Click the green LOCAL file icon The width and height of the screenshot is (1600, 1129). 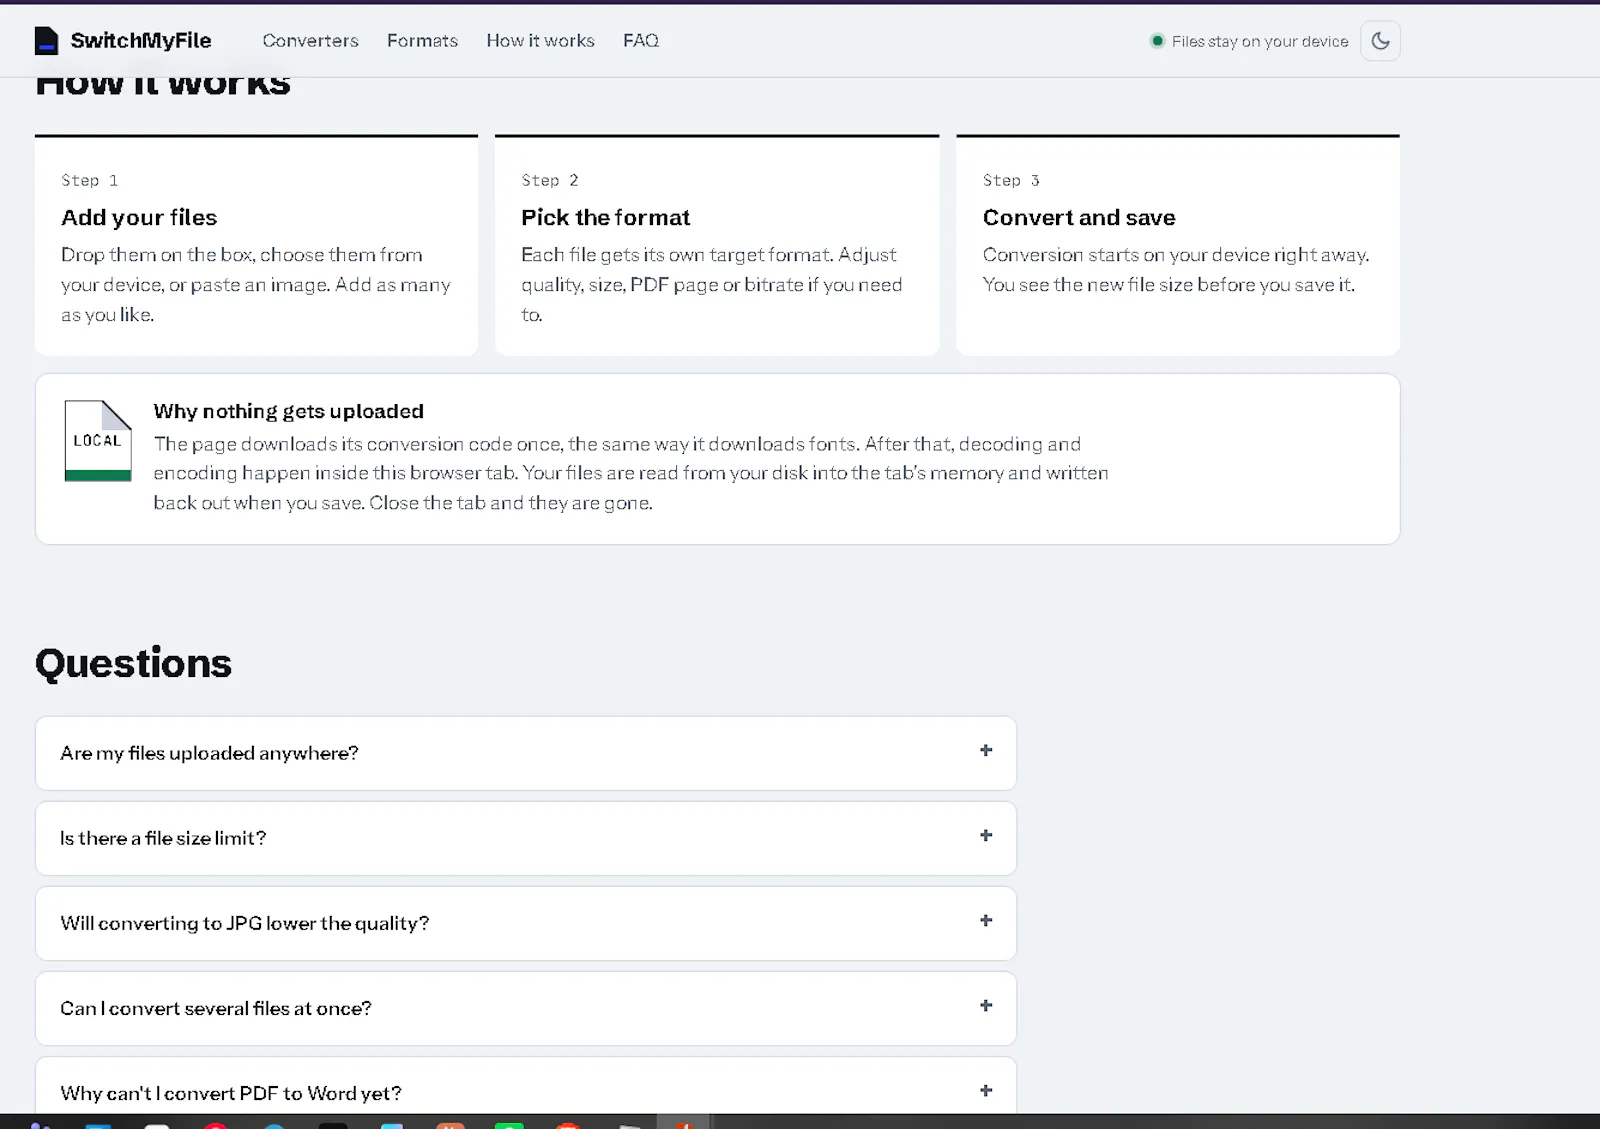point(98,441)
